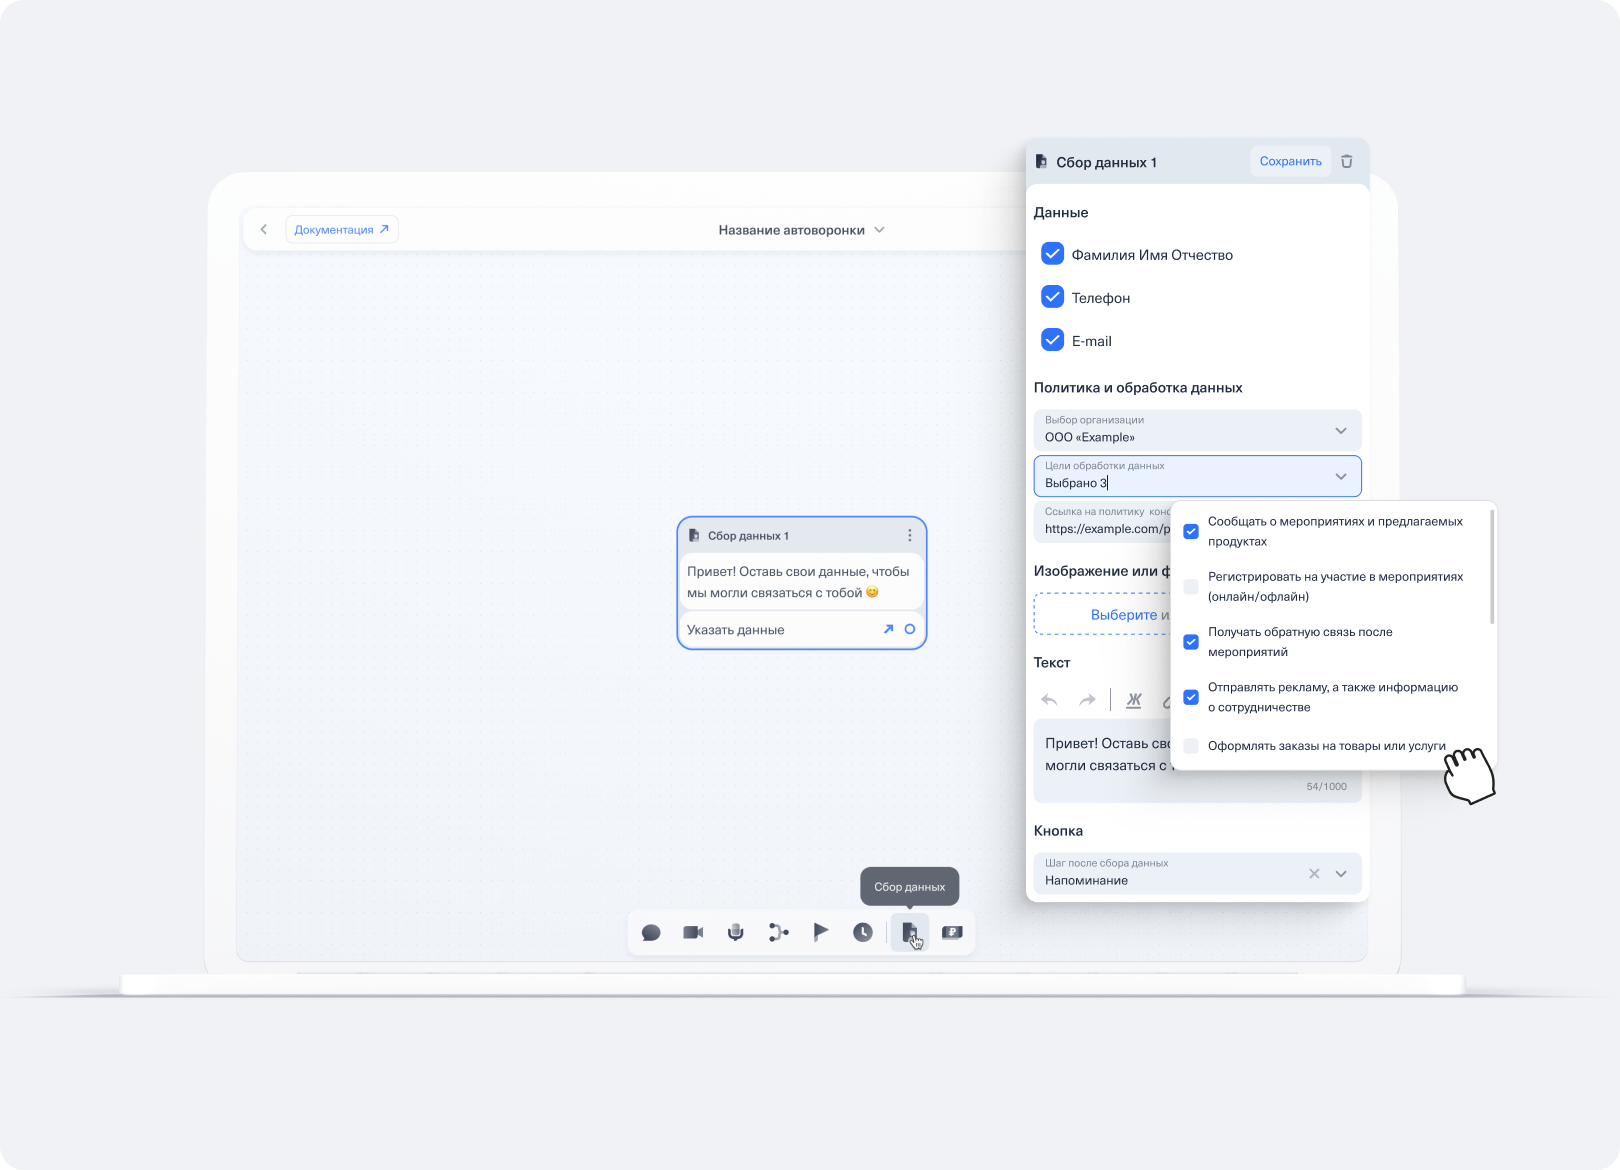Image resolution: width=1620 pixels, height=1170 pixels.
Task: Select the flag icon in bottom toolbar
Action: (x=820, y=933)
